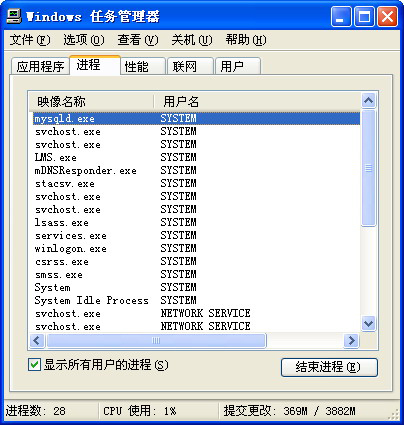This screenshot has height=425, width=404.
Task: Click the vertical scrollbar down arrow
Action: click(x=368, y=323)
